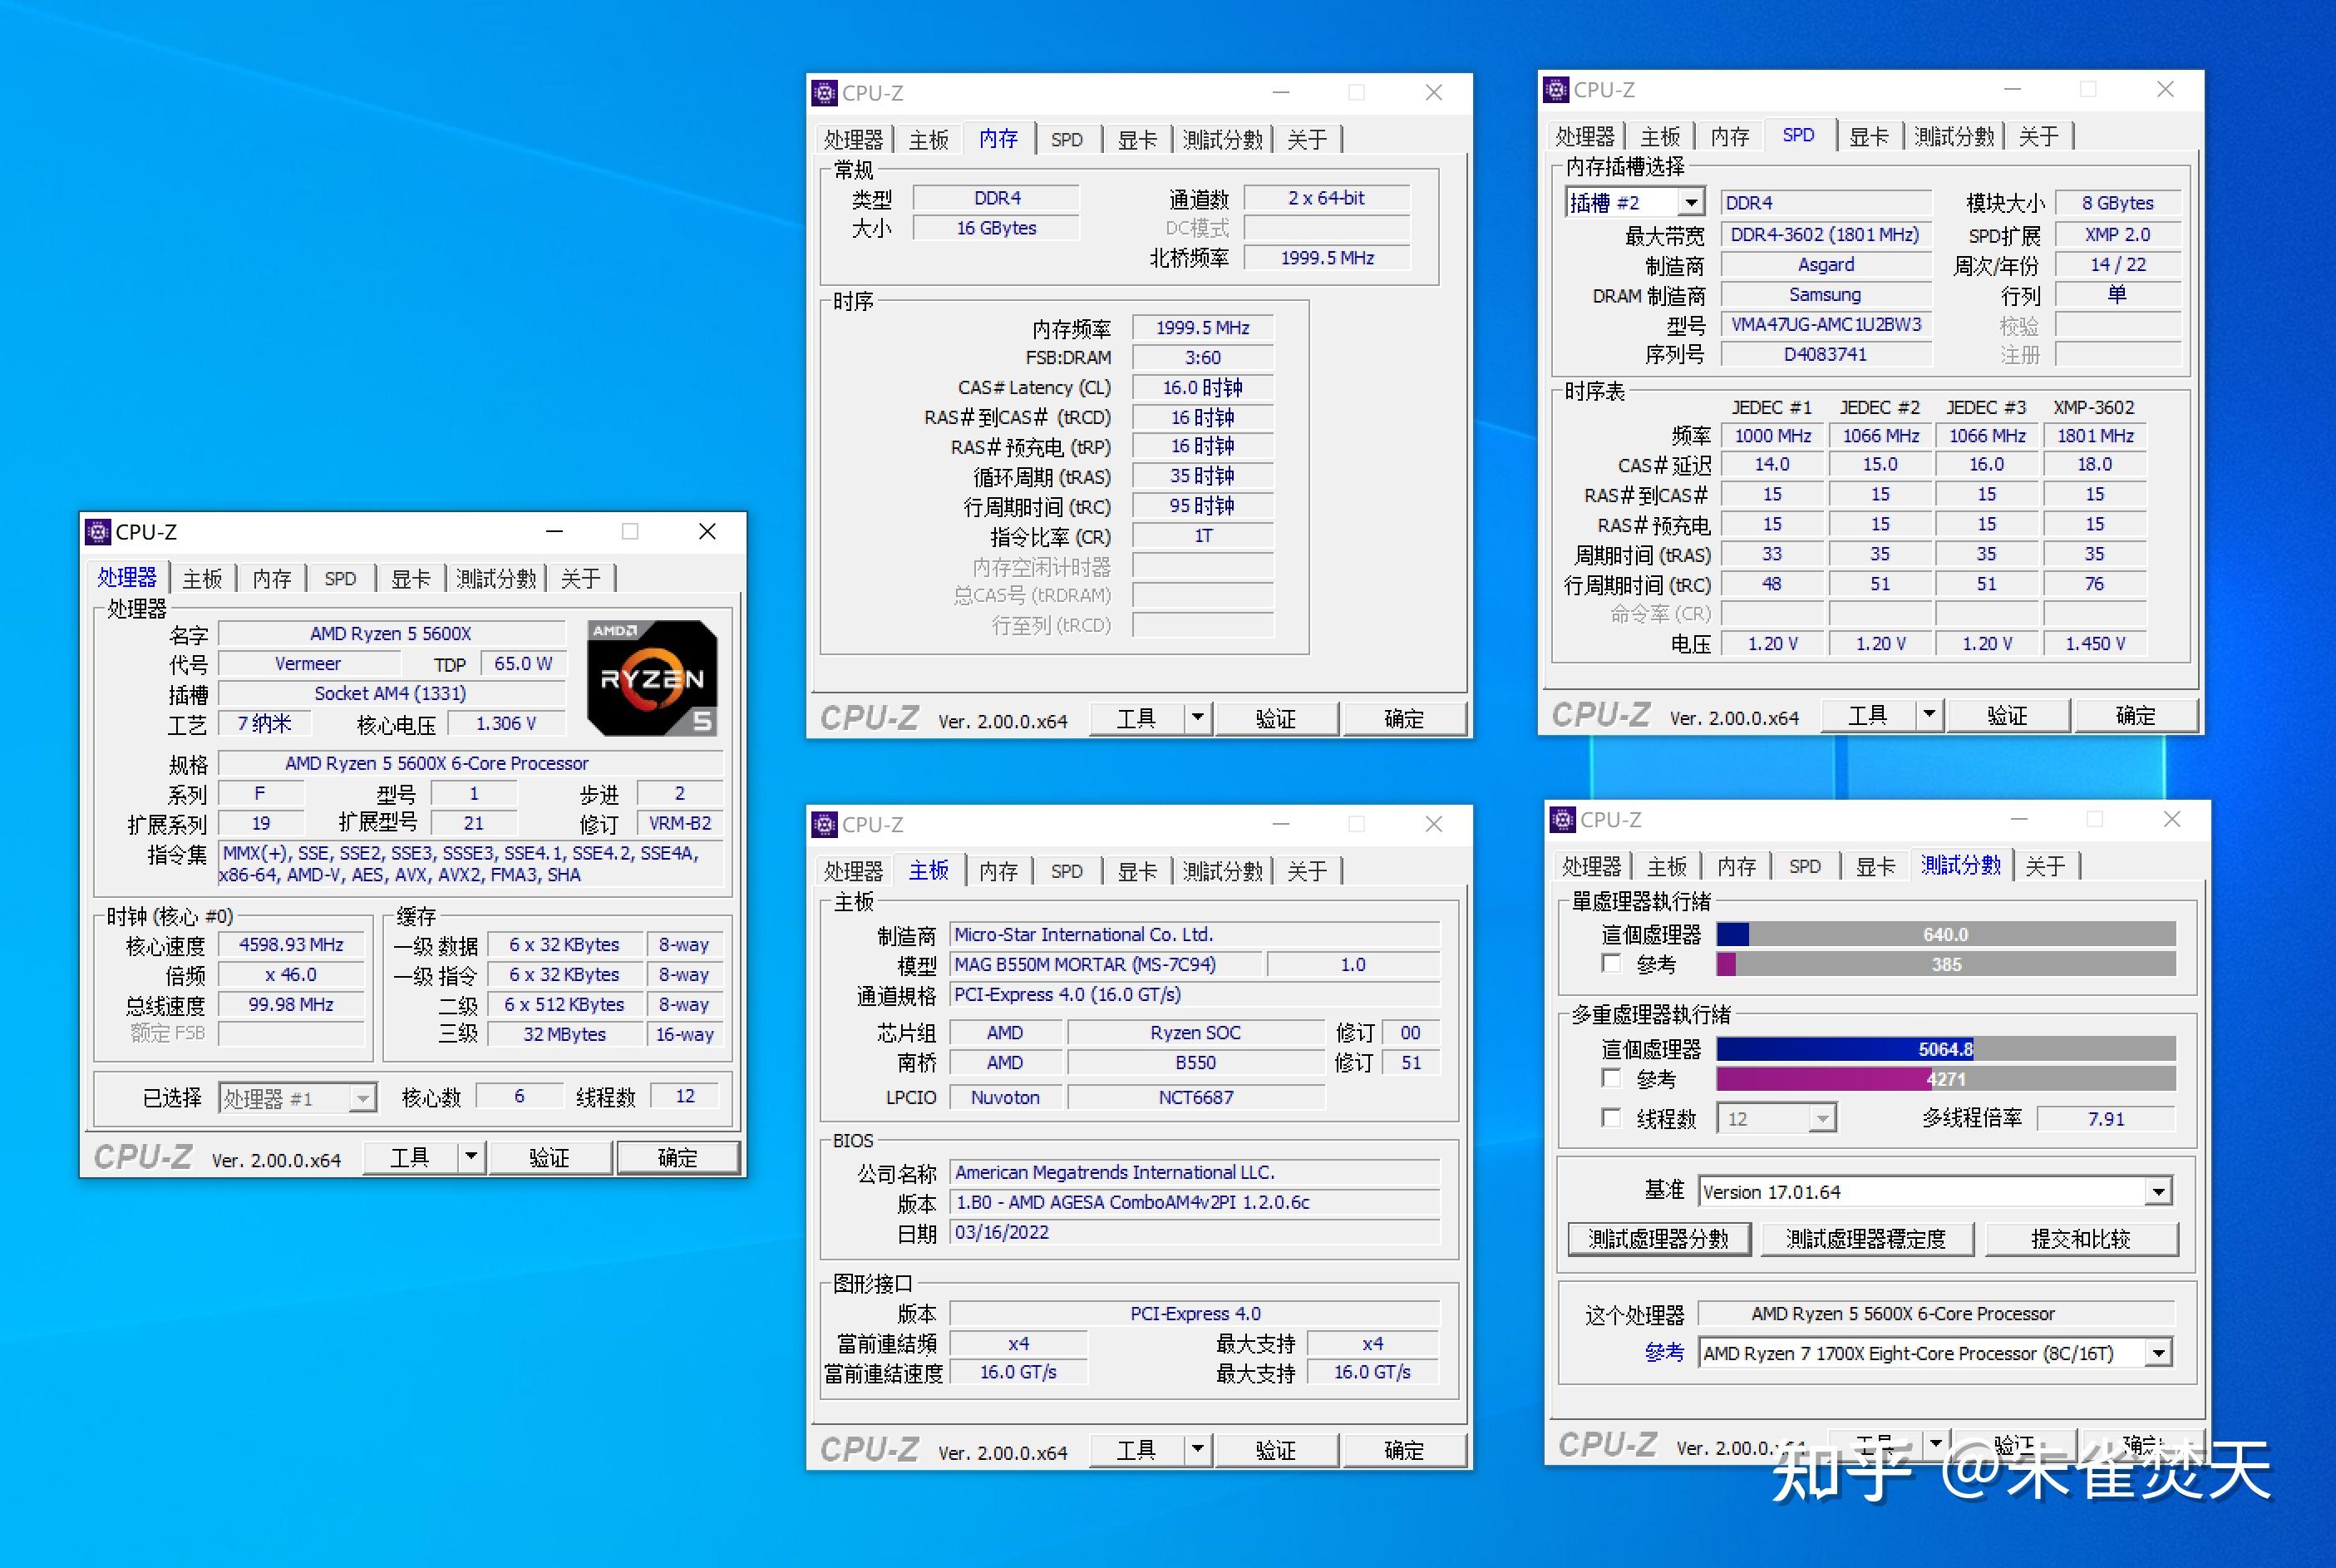Close the processor CPU-Z window
This screenshot has width=2336, height=1568.
point(707,532)
